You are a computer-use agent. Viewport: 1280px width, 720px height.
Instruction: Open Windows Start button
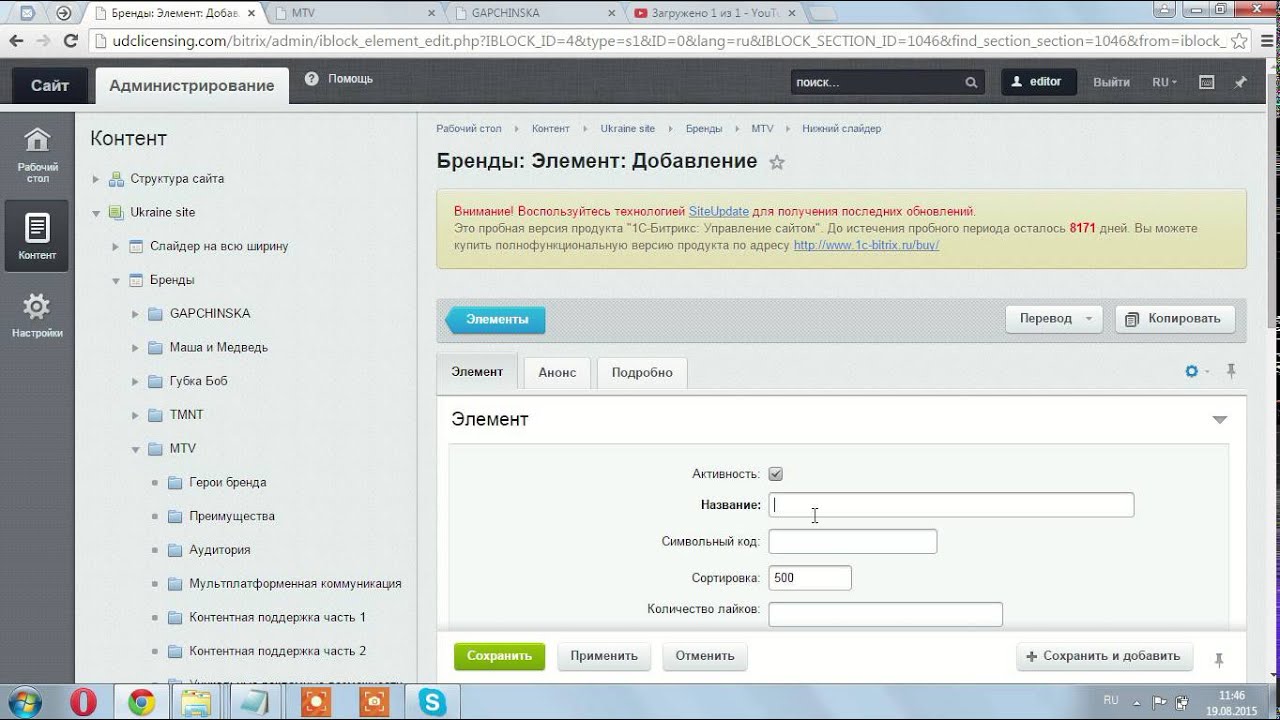[23, 701]
